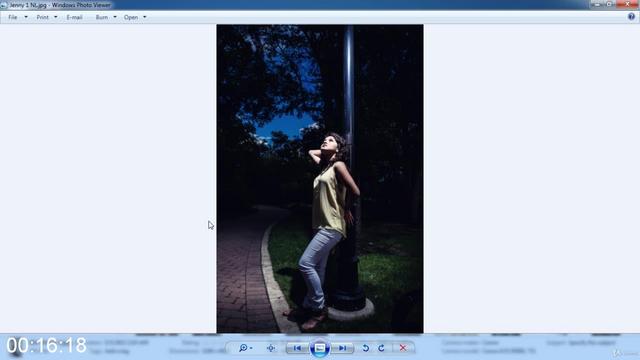Open the Burn menu

tap(102, 17)
